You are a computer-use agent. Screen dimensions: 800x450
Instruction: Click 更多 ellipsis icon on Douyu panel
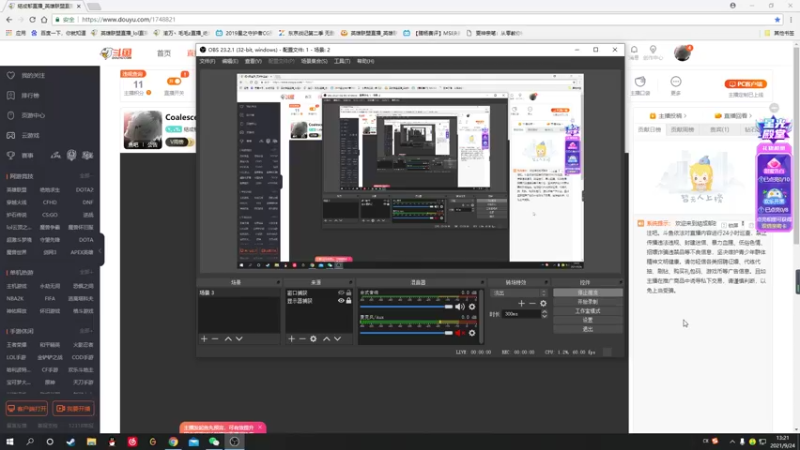coord(676,82)
